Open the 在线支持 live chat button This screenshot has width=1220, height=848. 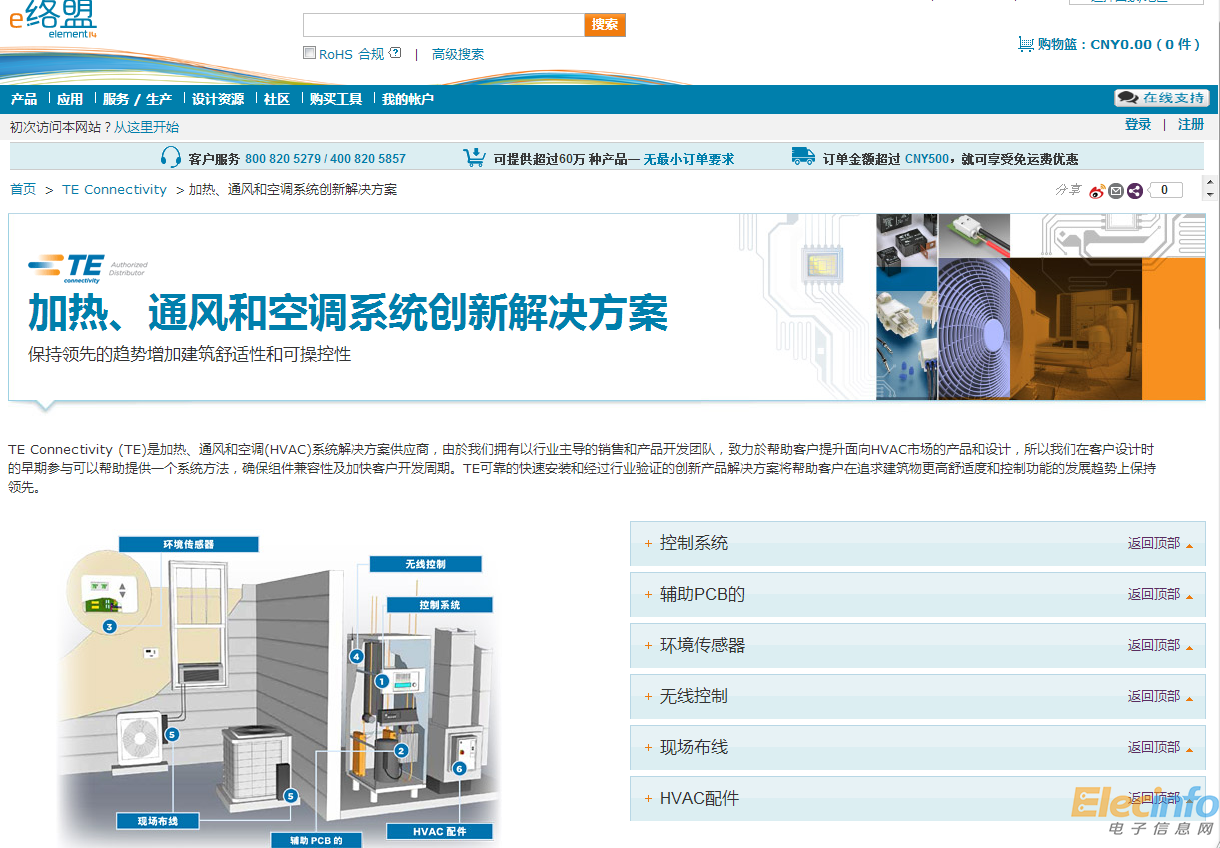pos(1162,98)
